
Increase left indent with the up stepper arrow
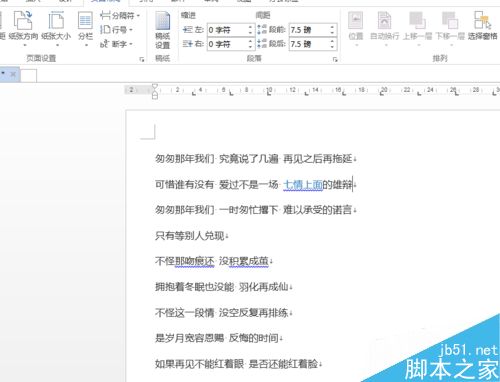click(250, 27)
